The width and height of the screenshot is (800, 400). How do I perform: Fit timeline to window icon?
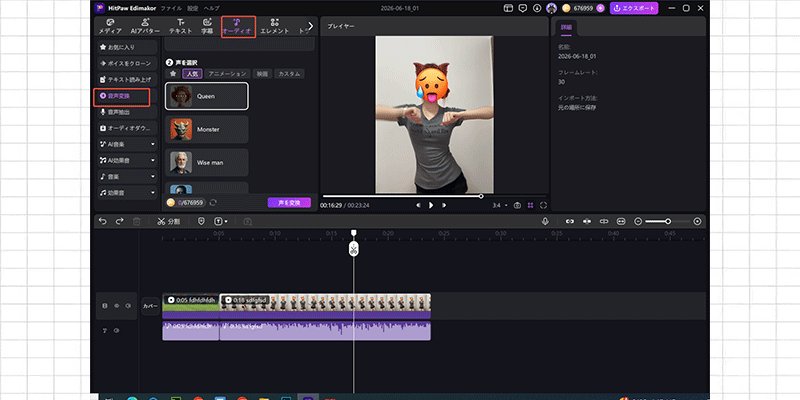pos(620,221)
